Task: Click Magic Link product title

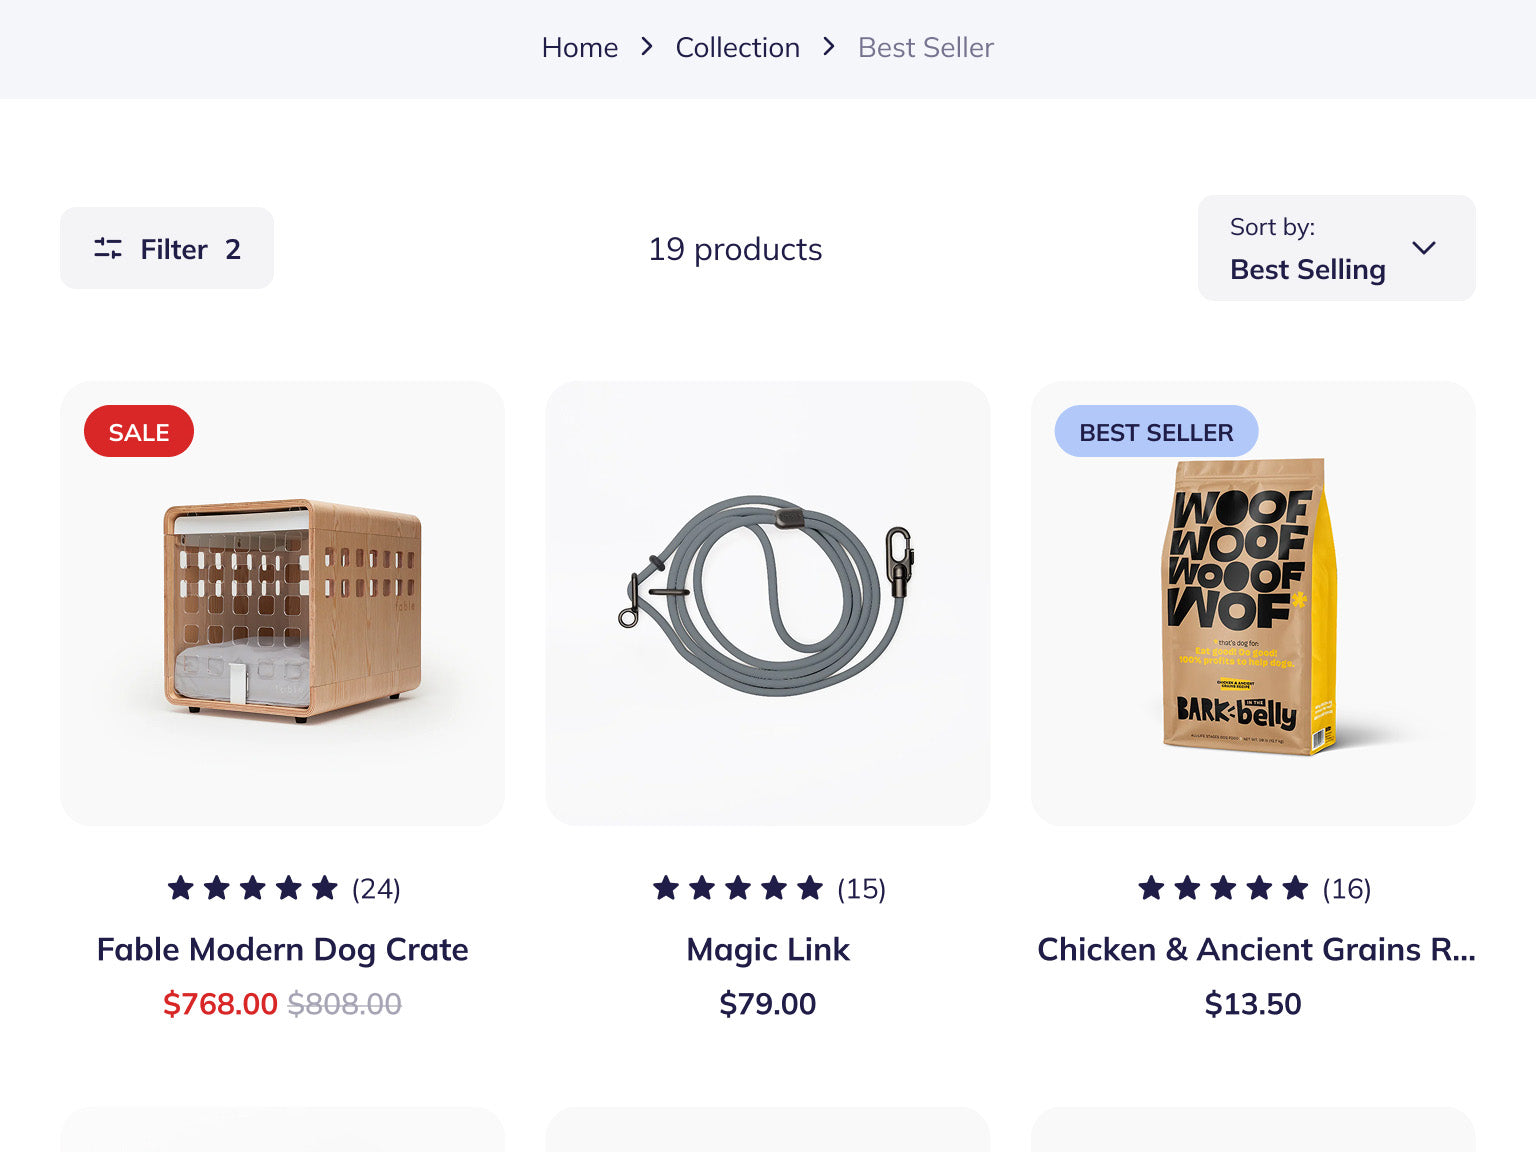Action: point(767,949)
